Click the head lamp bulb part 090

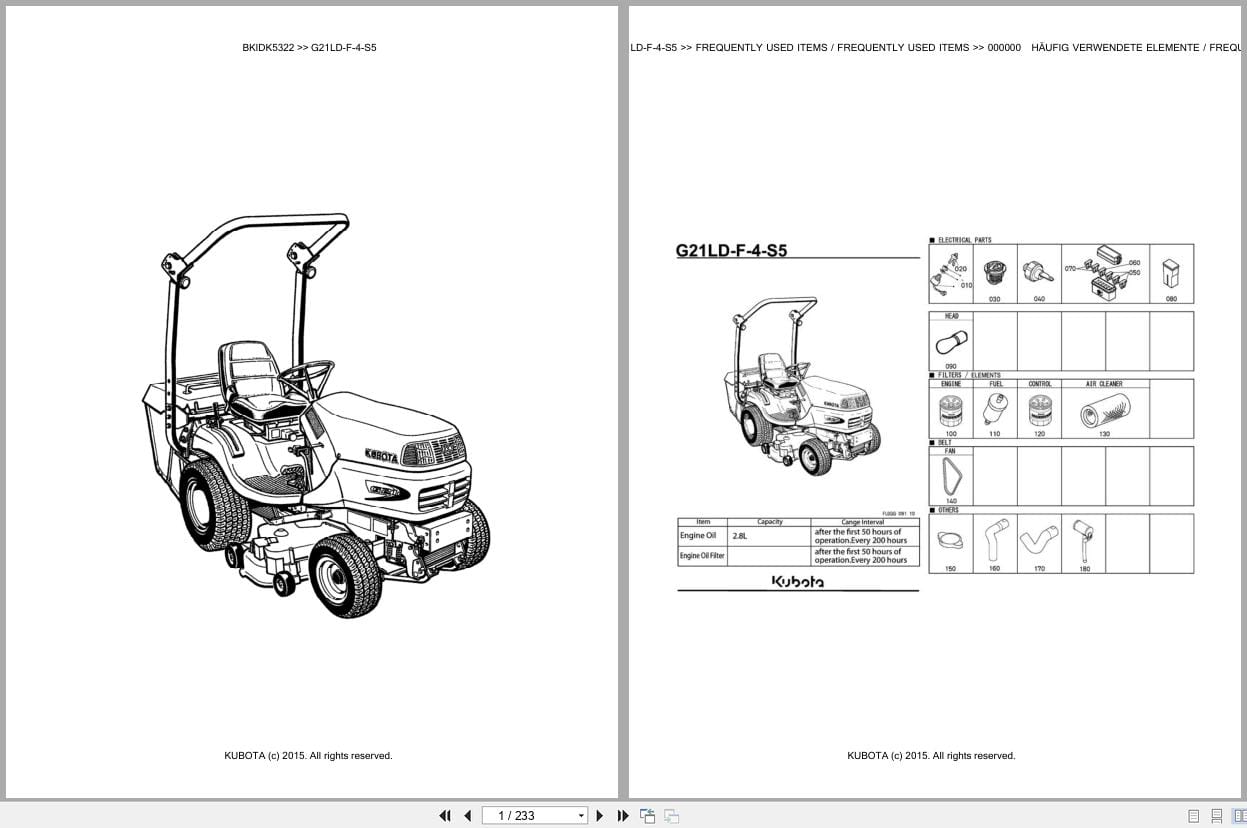click(950, 343)
